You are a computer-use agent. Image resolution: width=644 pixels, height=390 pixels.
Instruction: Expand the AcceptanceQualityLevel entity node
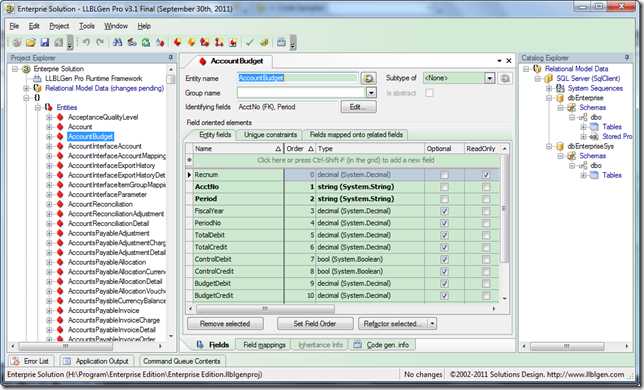[x=49, y=117]
